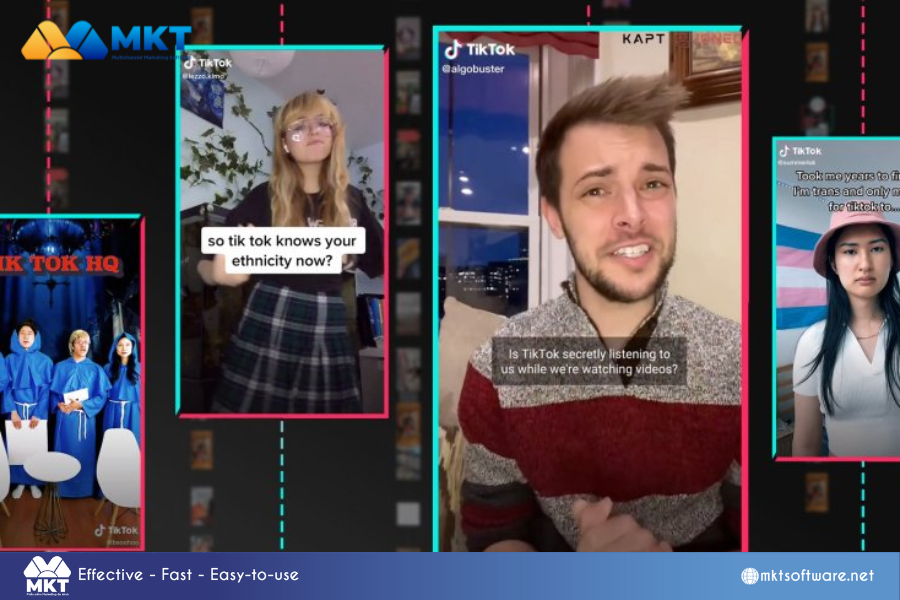Image resolution: width=900 pixels, height=600 pixels.
Task: Open the TIK TOK HQ video thumbnail
Action: point(70,382)
